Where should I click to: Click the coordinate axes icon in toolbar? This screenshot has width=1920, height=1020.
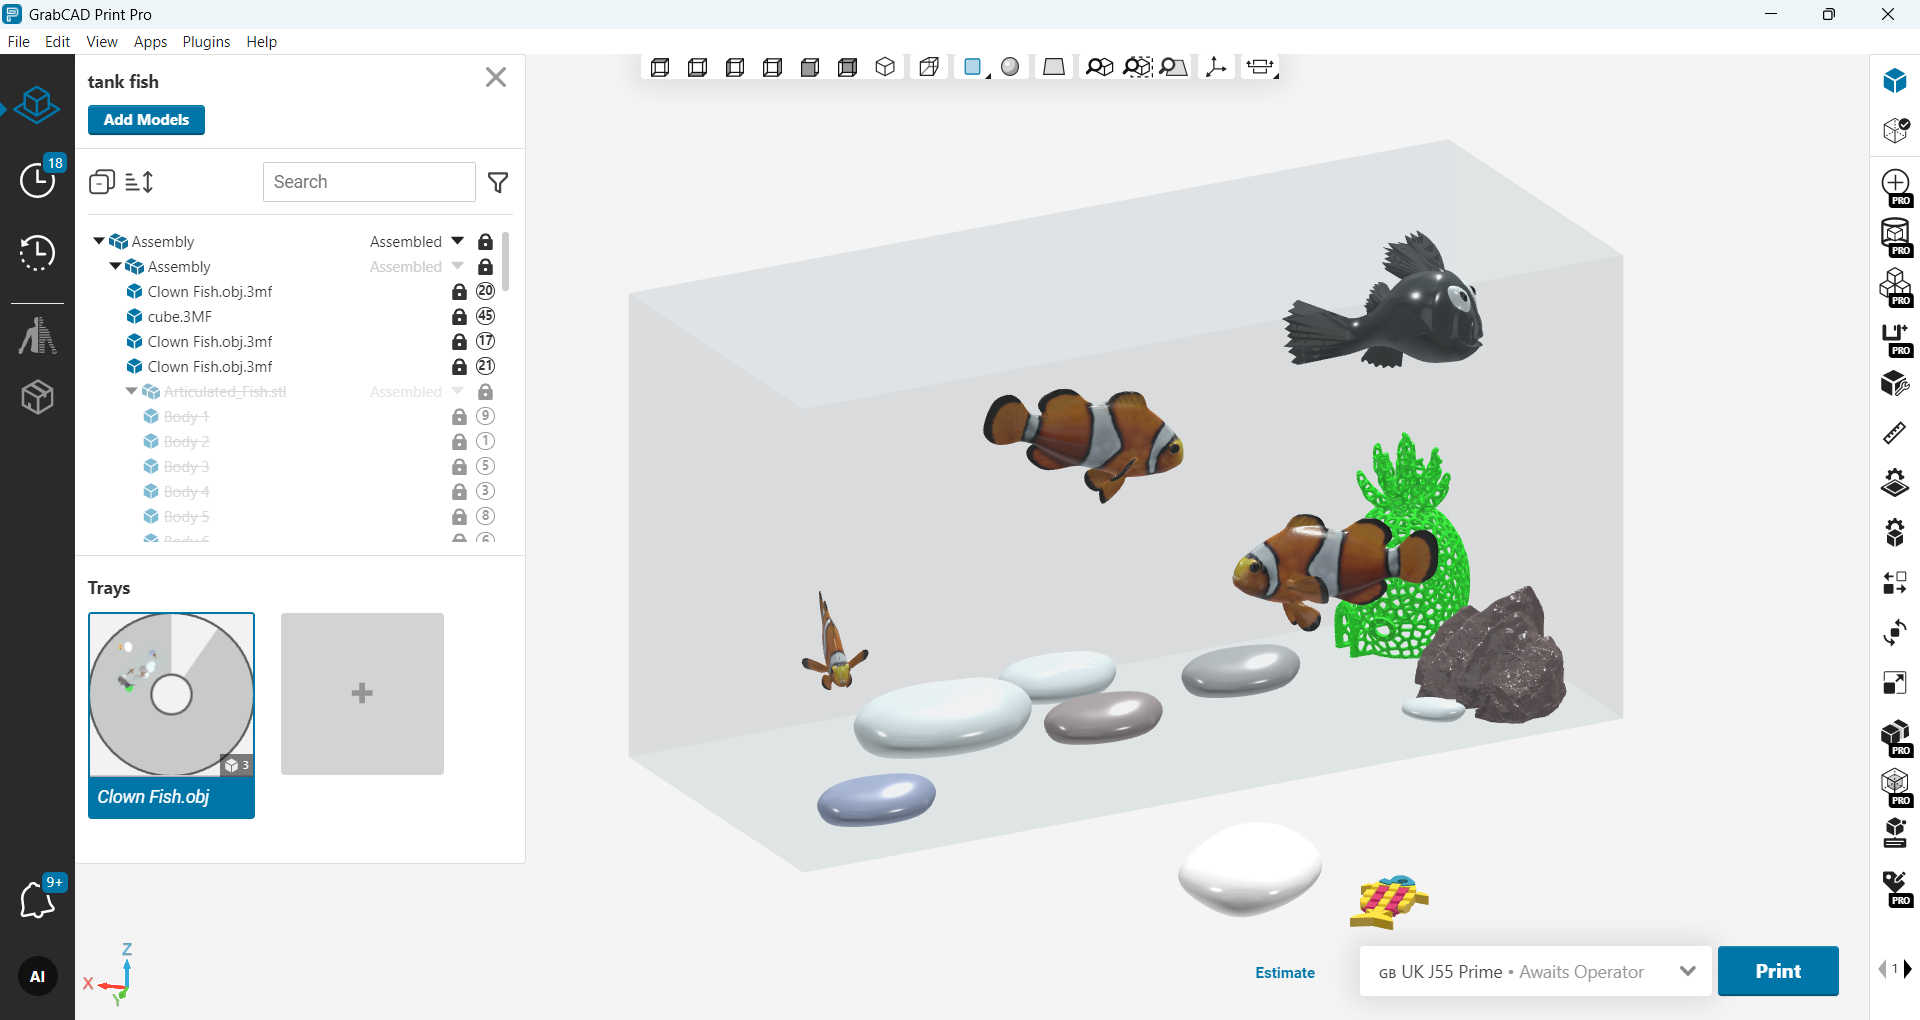(x=1216, y=67)
